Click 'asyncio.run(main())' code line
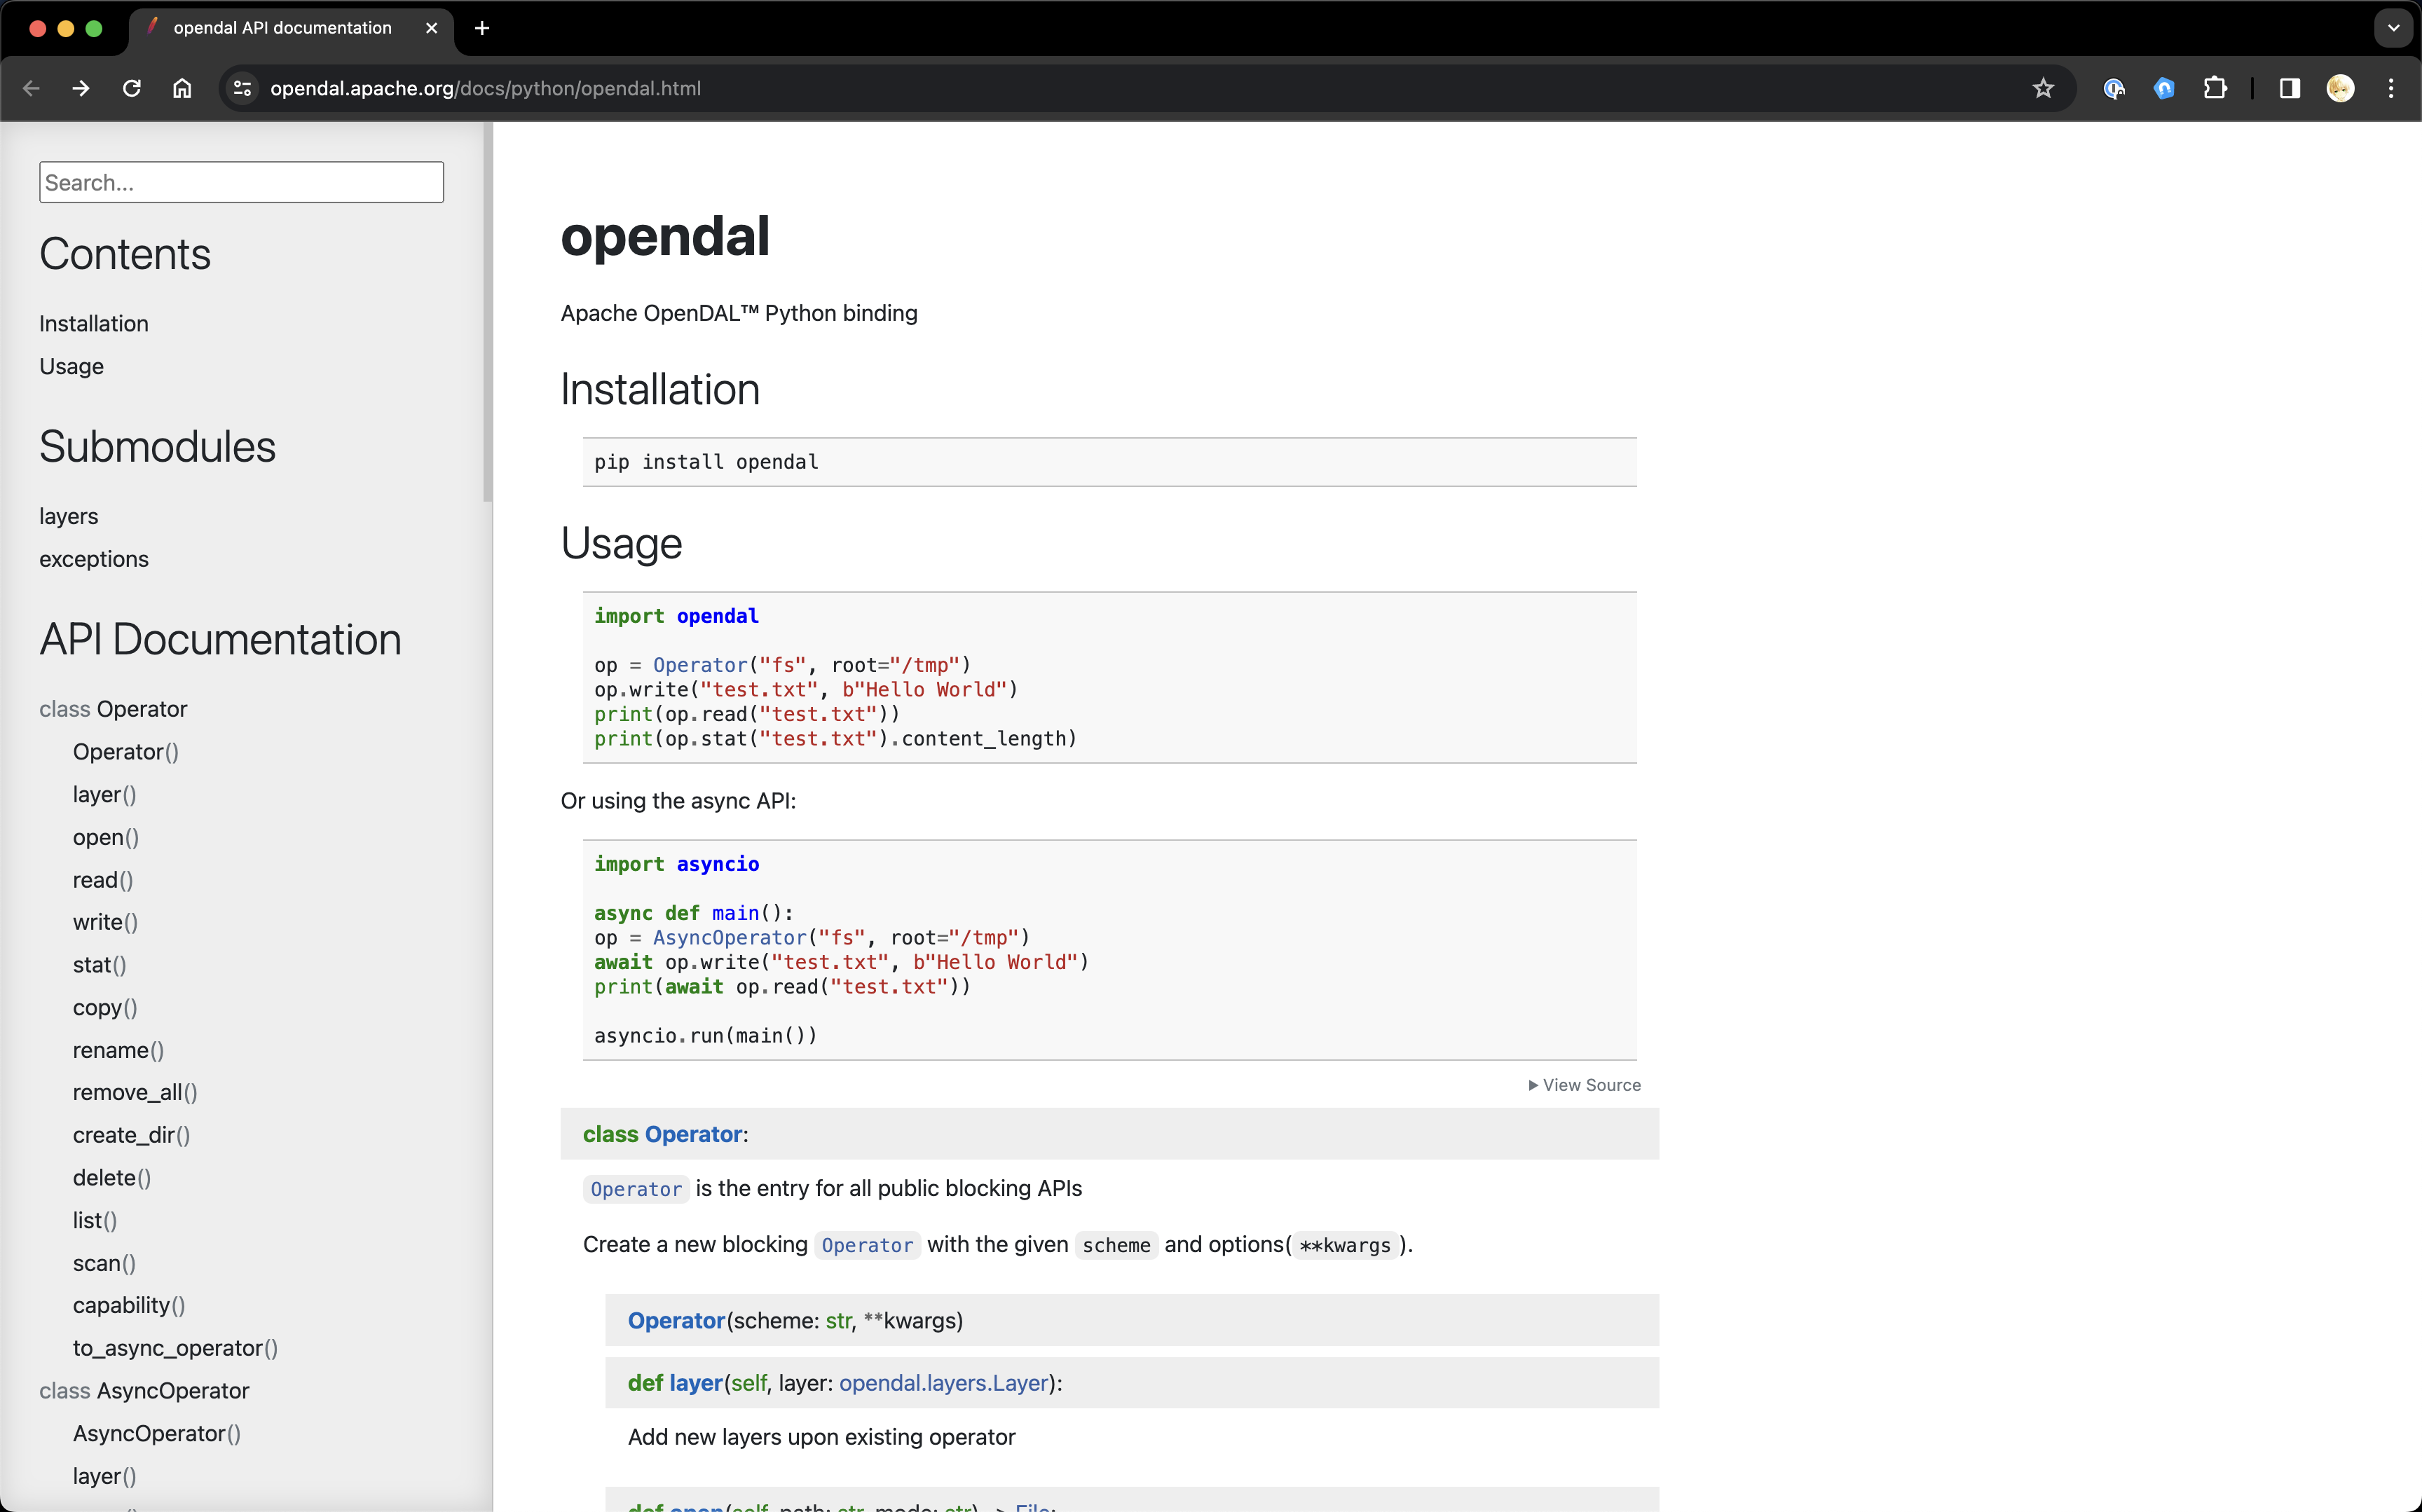 (705, 1036)
